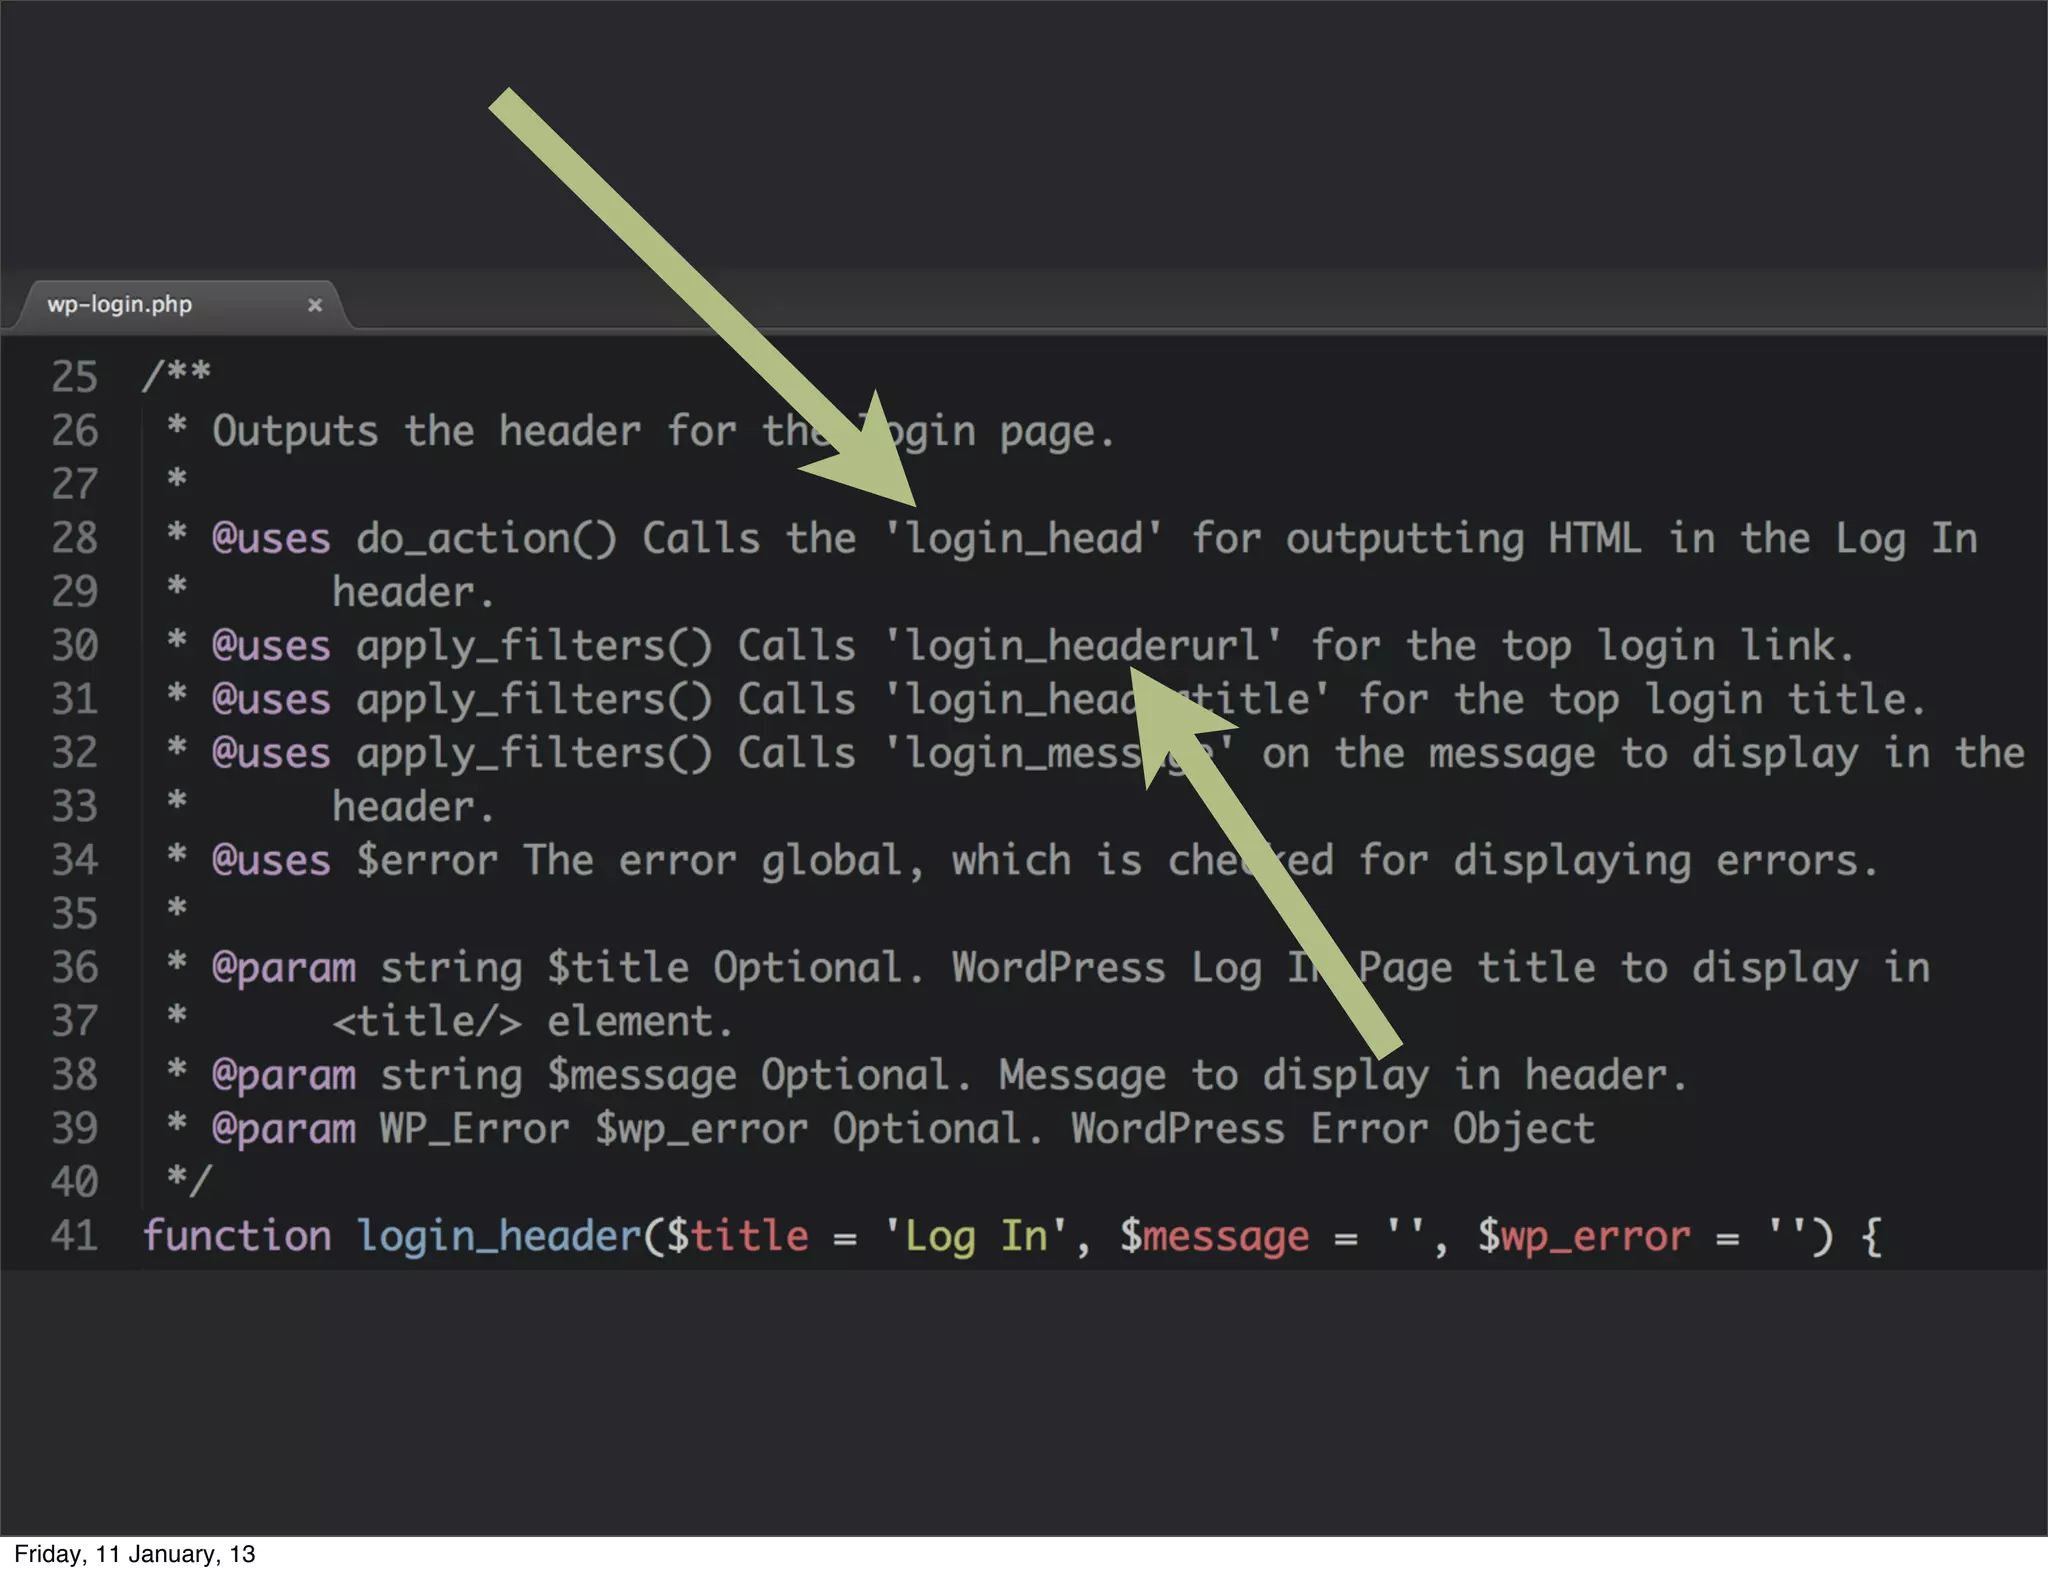Screen dimensions: 2048x1576
Task: Click line number 41 in gutter
Action: coord(75,1236)
